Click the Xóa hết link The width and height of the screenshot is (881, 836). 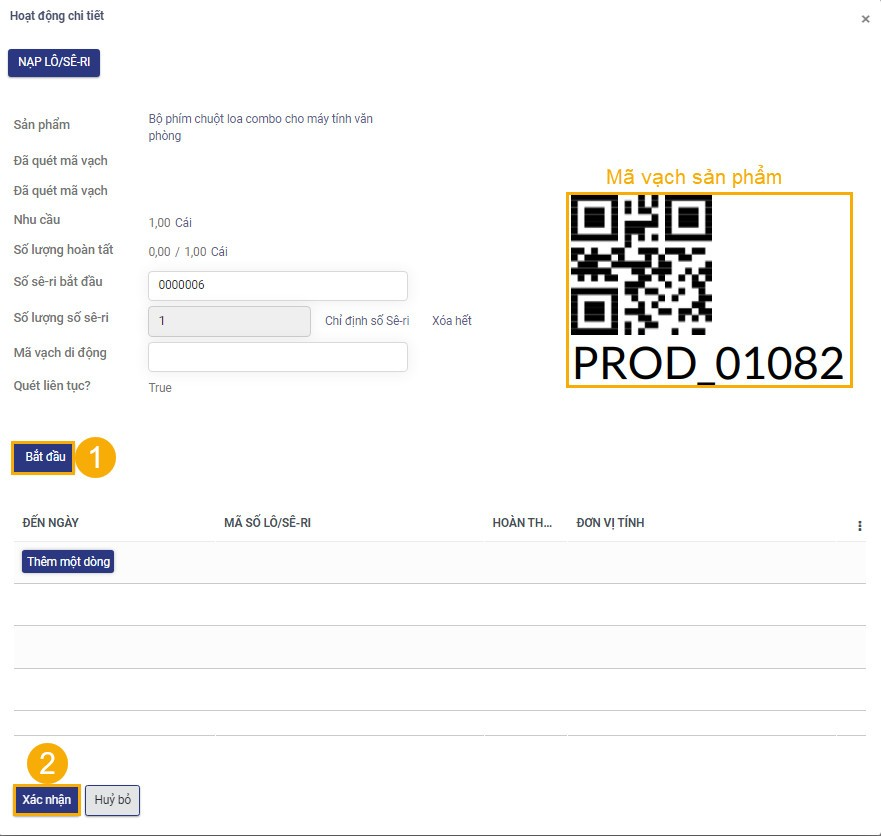point(452,321)
